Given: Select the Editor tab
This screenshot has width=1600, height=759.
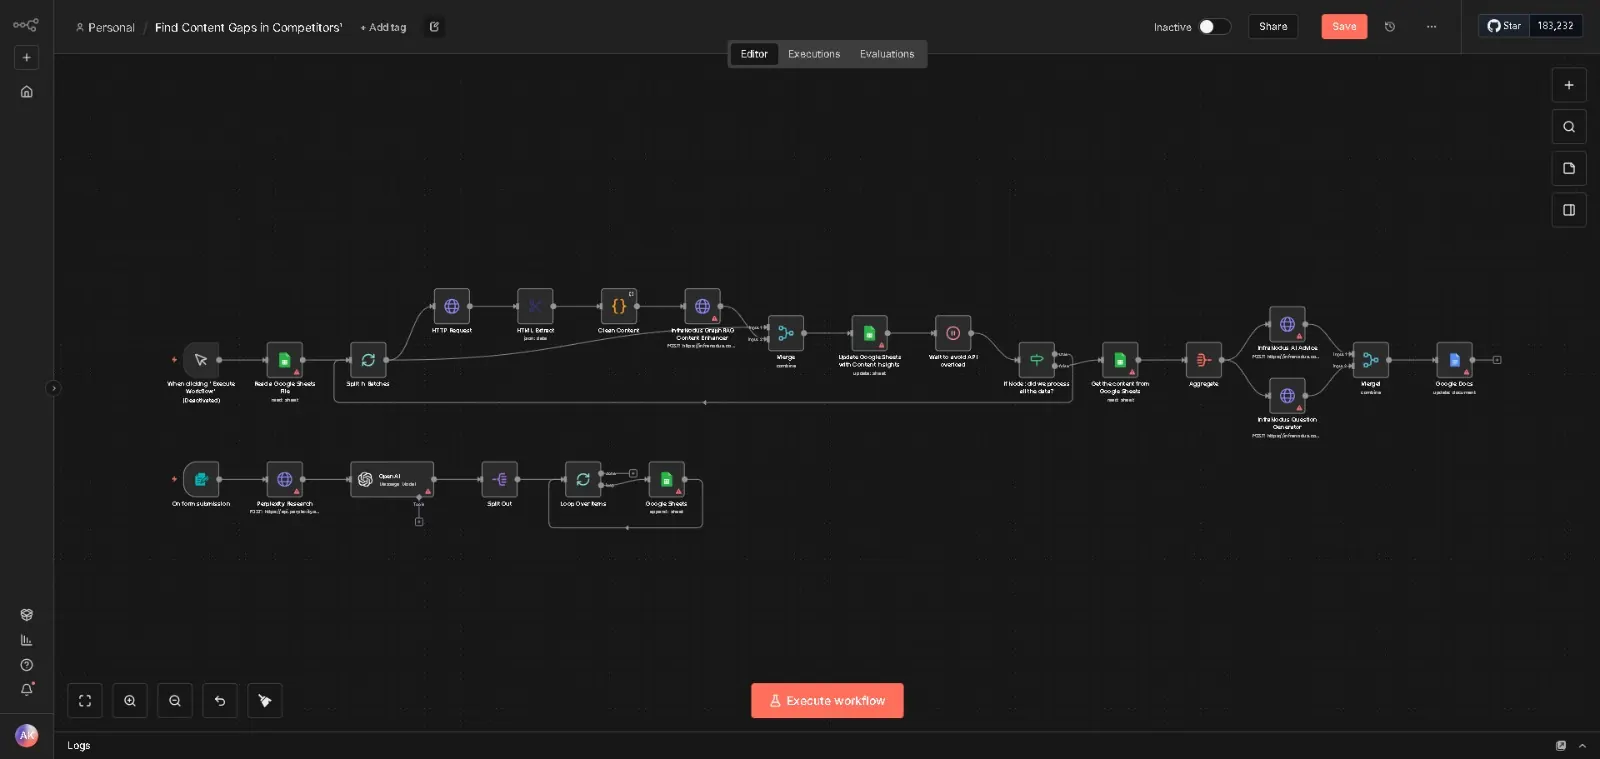Looking at the screenshot, I should 754,54.
